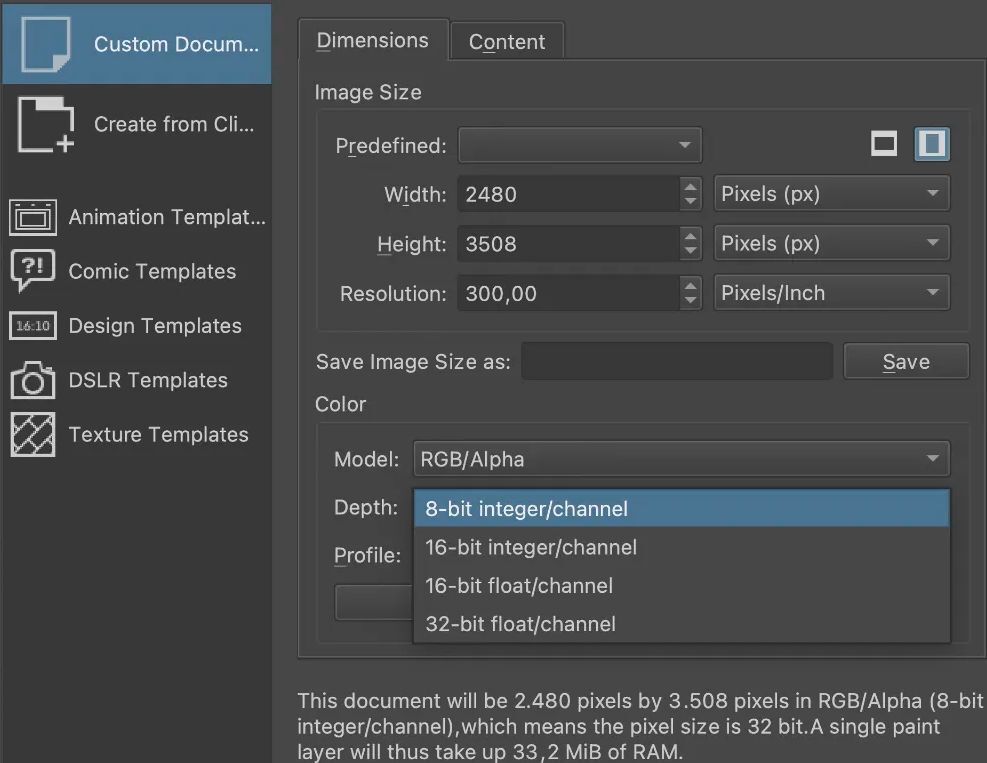Increase Height using the stepper arrow

[690, 238]
